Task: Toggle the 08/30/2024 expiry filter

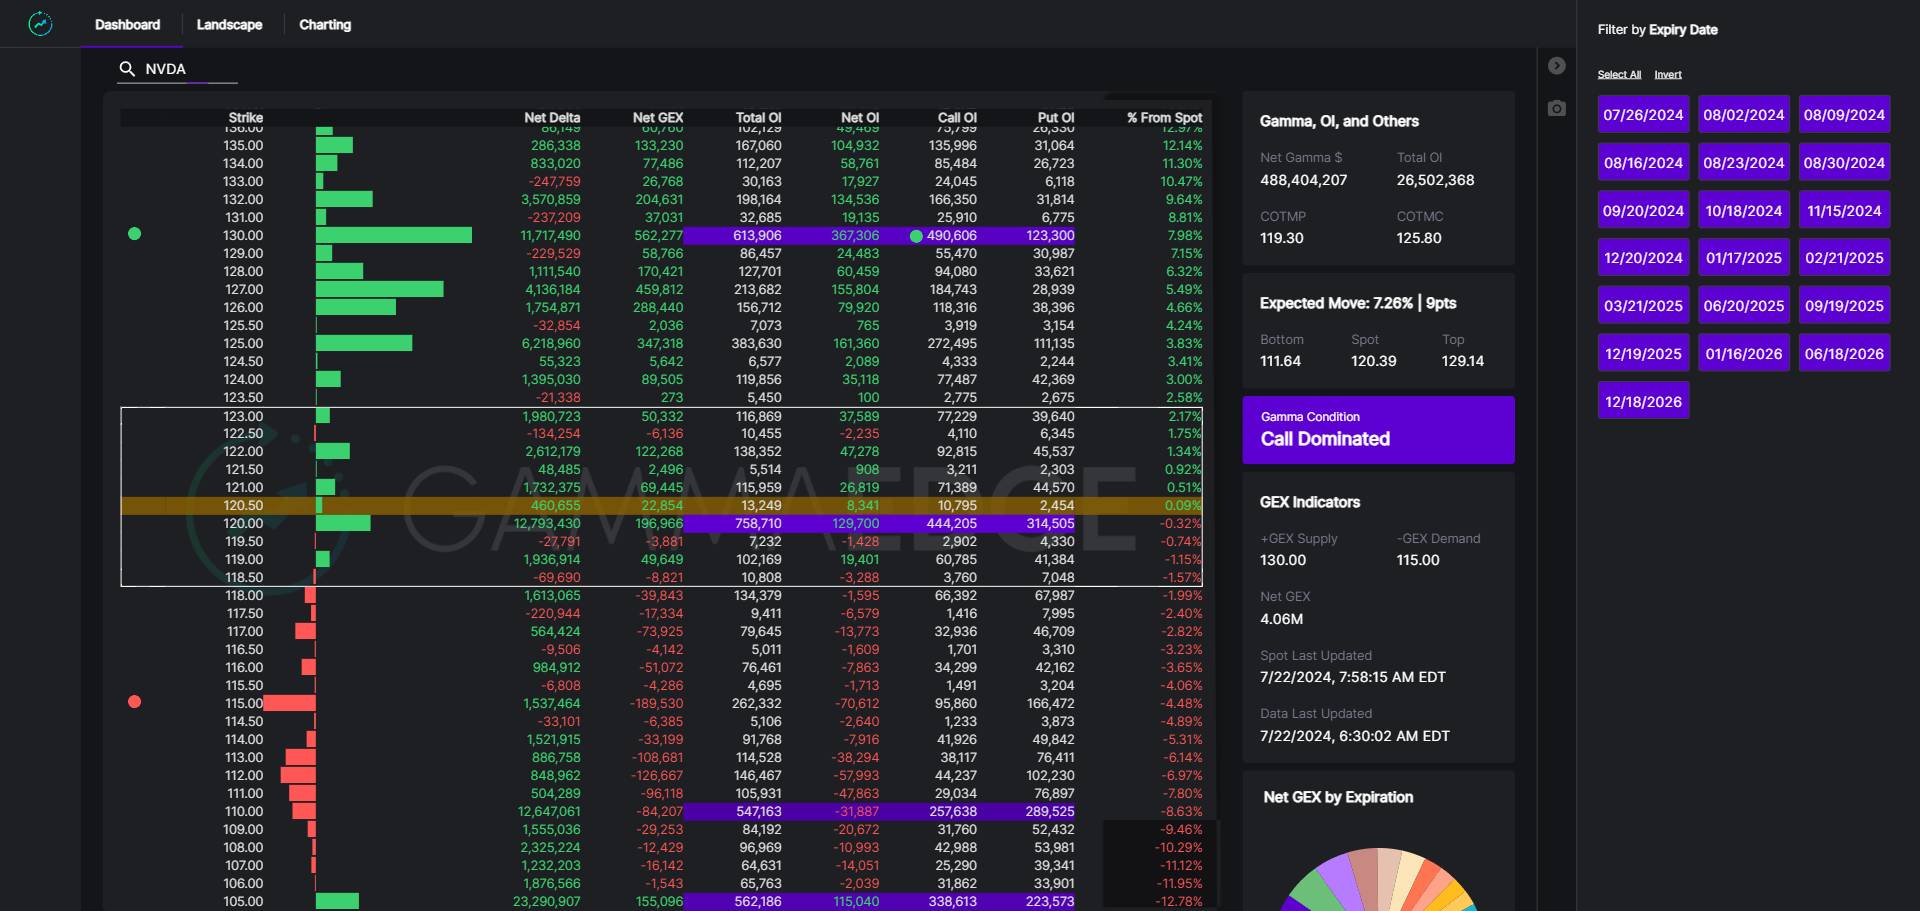Action: [1844, 163]
